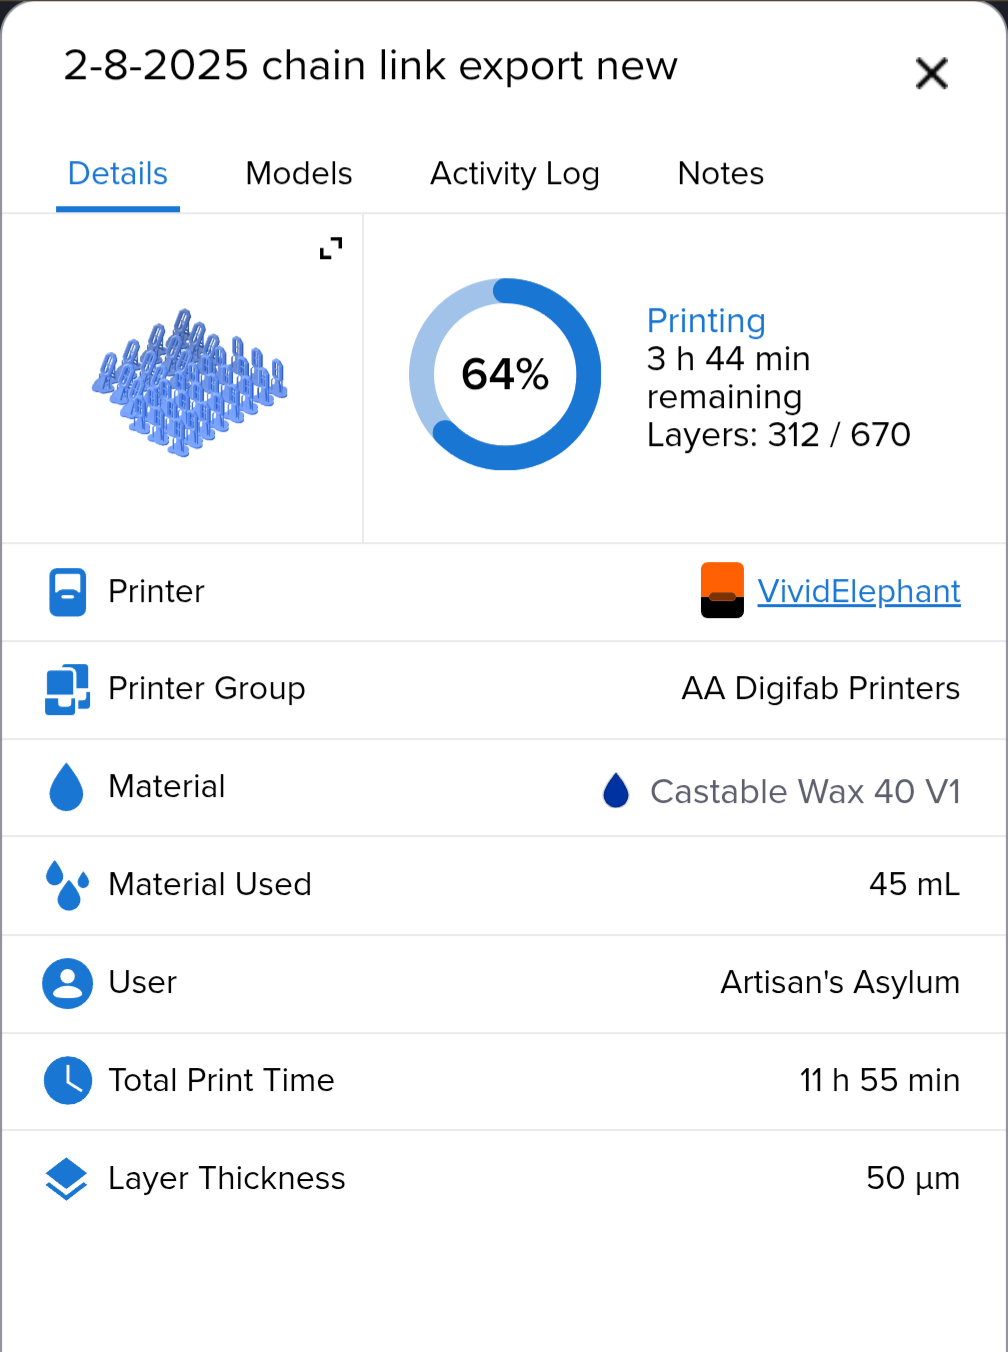Click the Printing status text
1008x1352 pixels.
pos(706,320)
